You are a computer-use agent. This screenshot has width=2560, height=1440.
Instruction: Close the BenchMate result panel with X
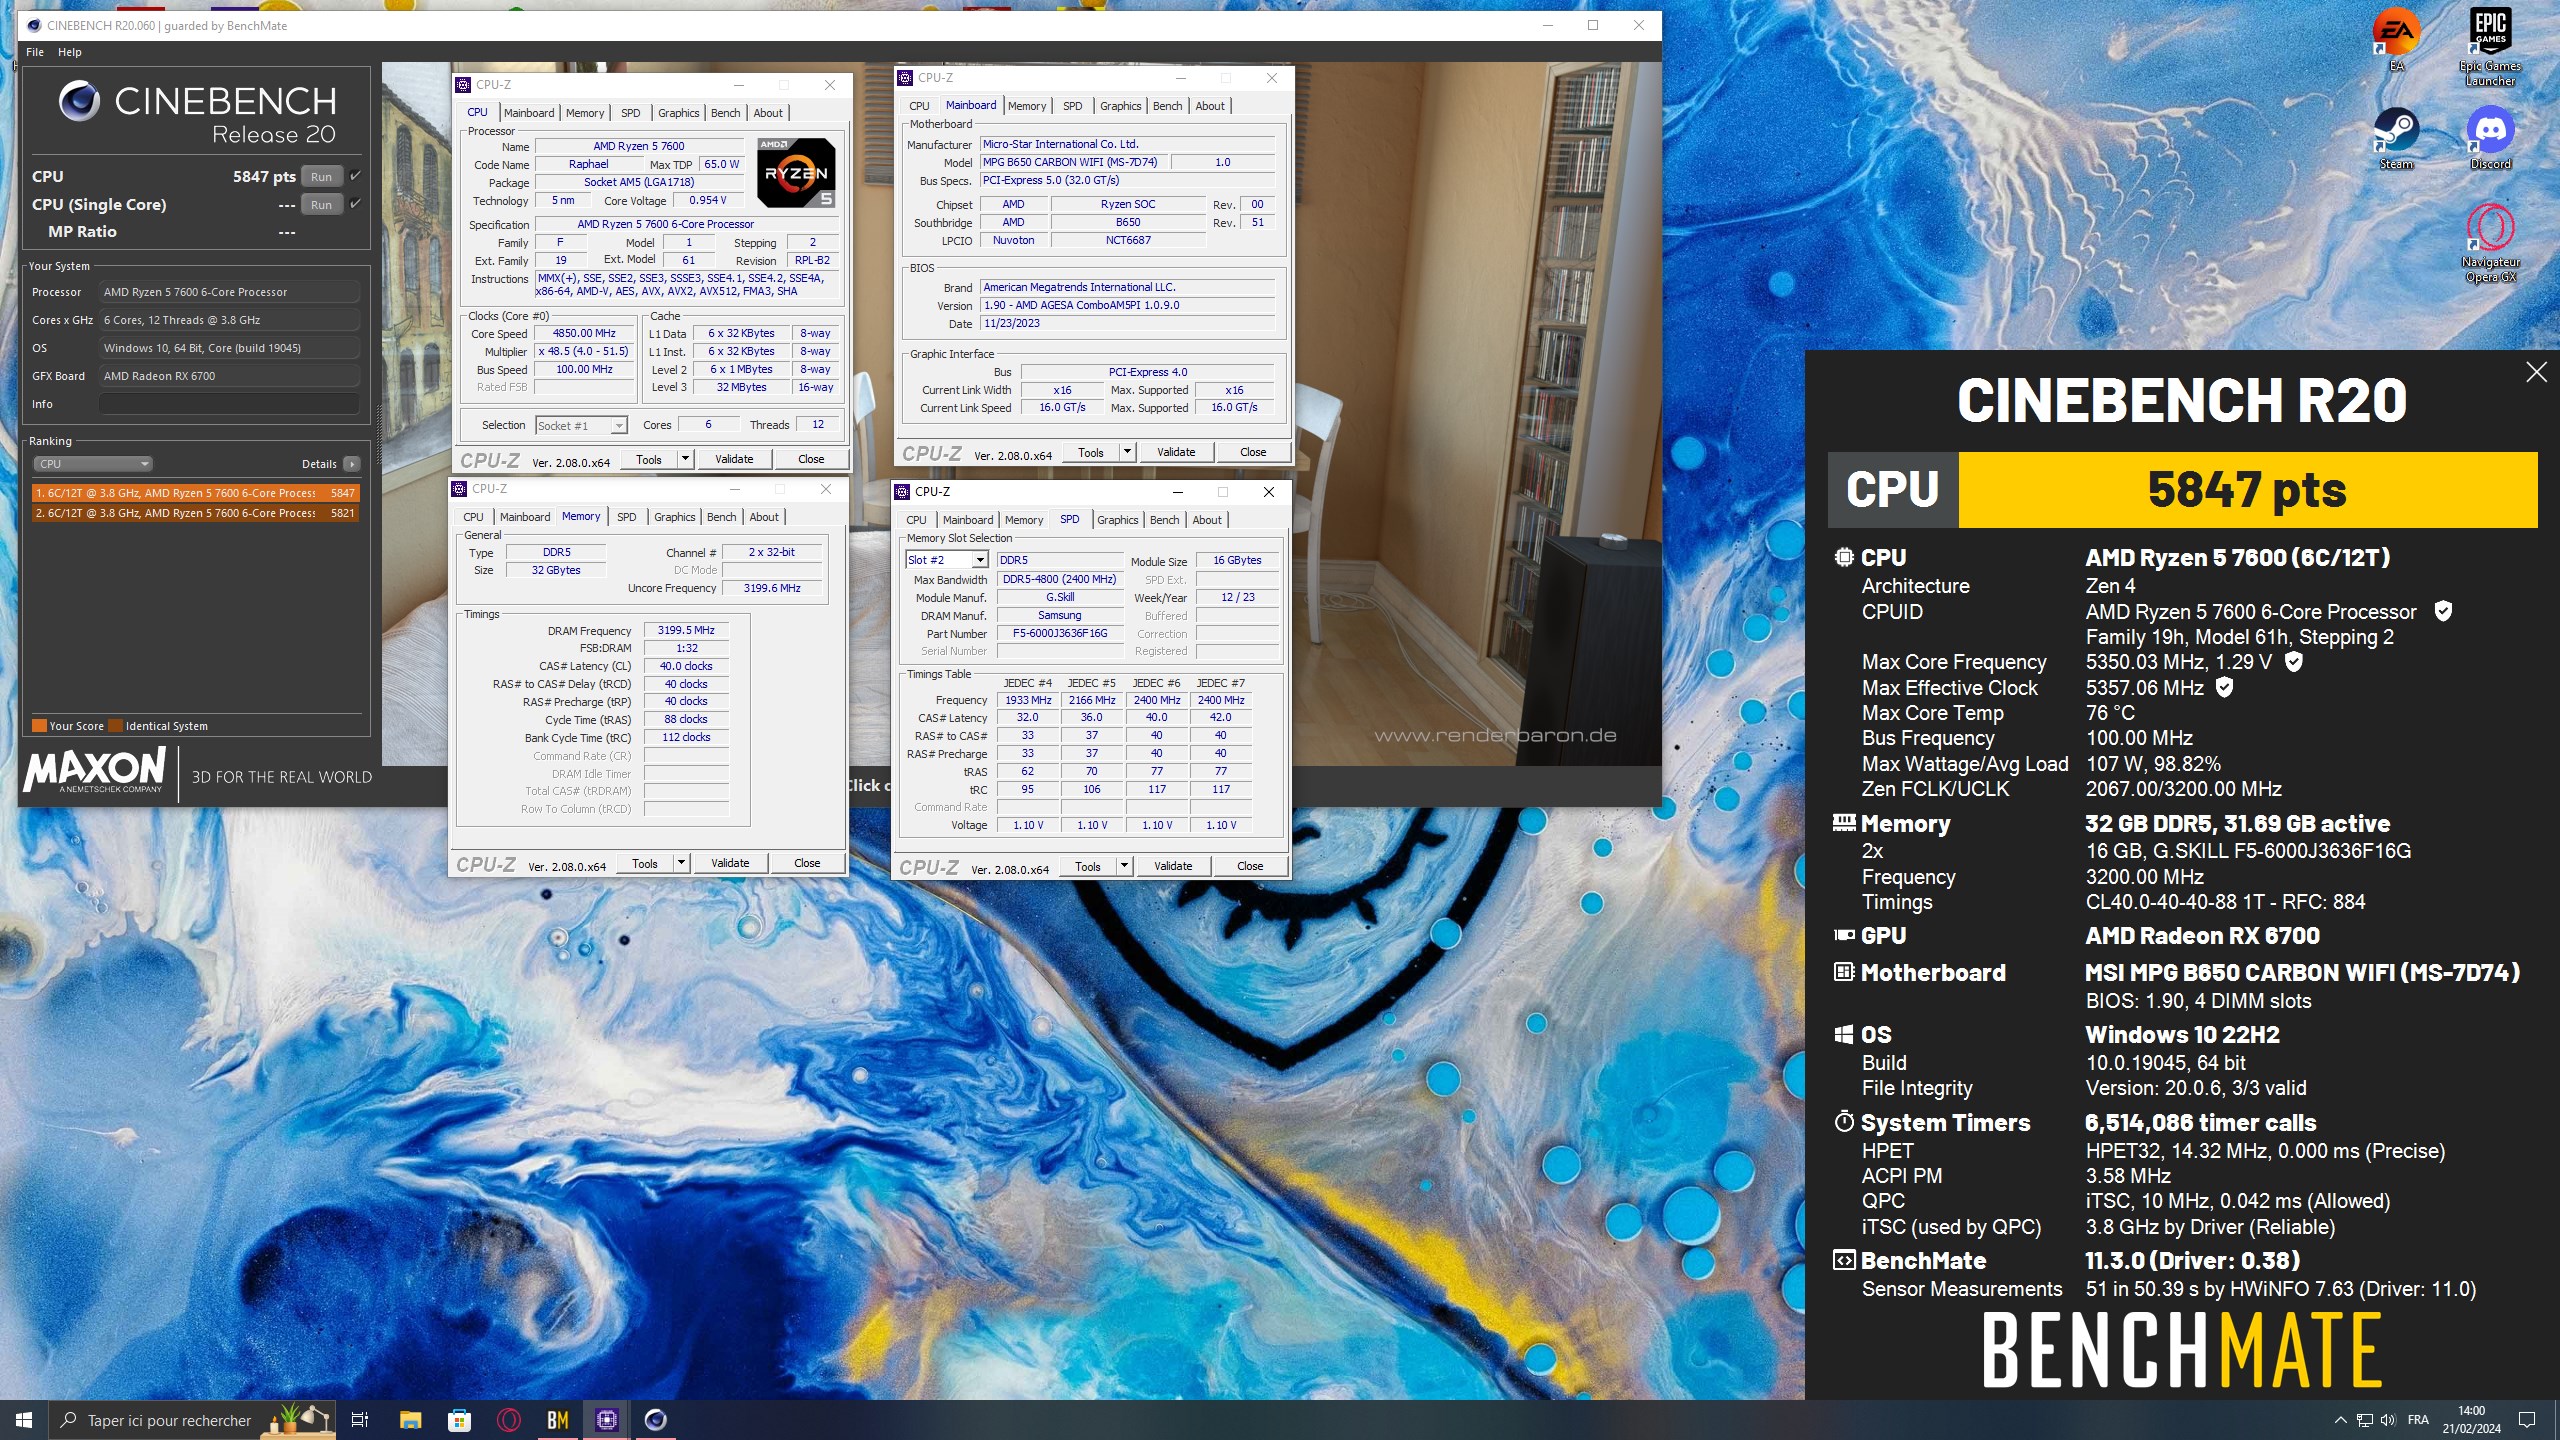(x=2536, y=373)
